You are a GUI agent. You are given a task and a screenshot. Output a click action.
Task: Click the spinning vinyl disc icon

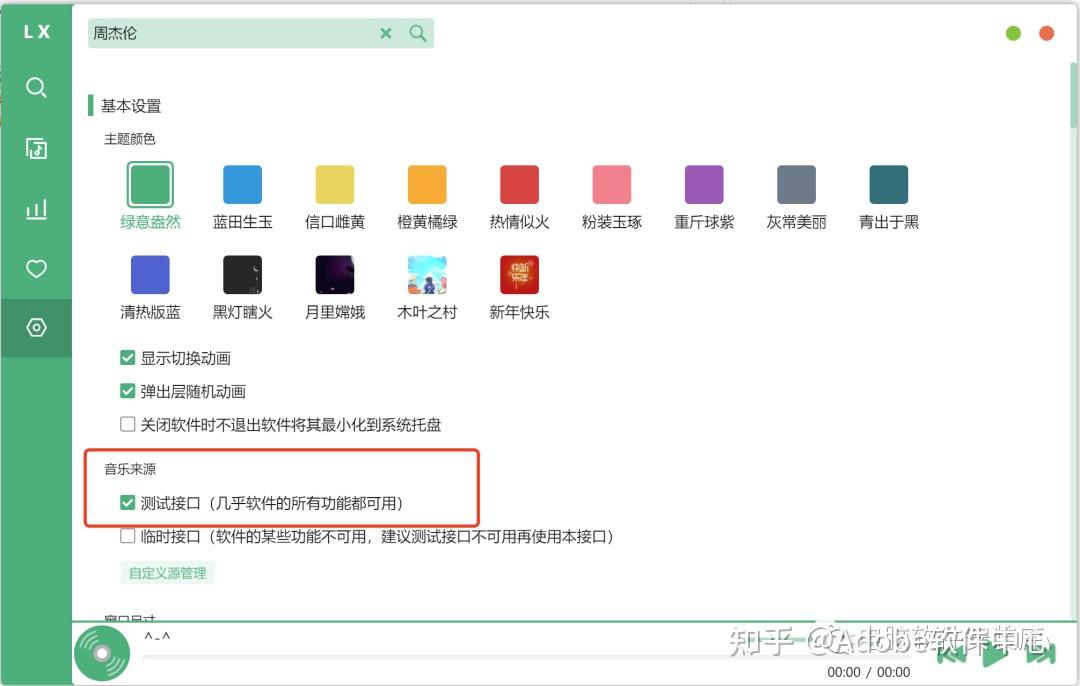coord(103,651)
